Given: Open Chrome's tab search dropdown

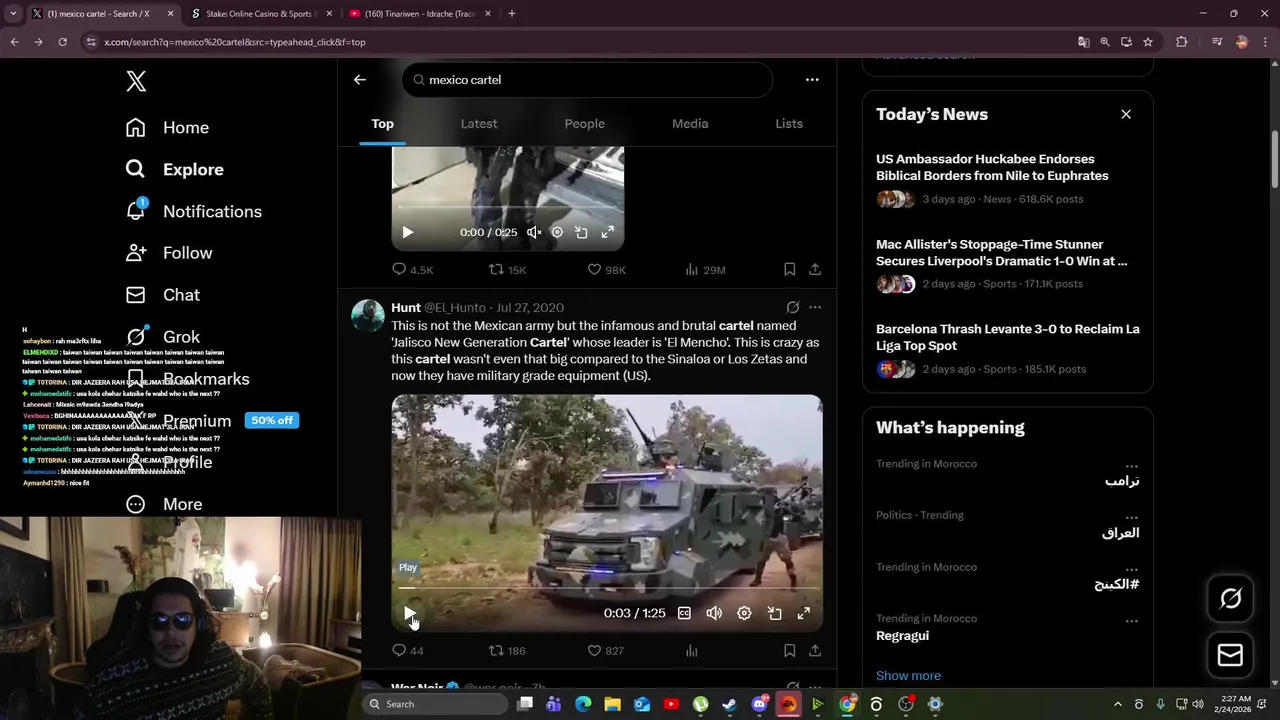Looking at the screenshot, I should pos(13,14).
